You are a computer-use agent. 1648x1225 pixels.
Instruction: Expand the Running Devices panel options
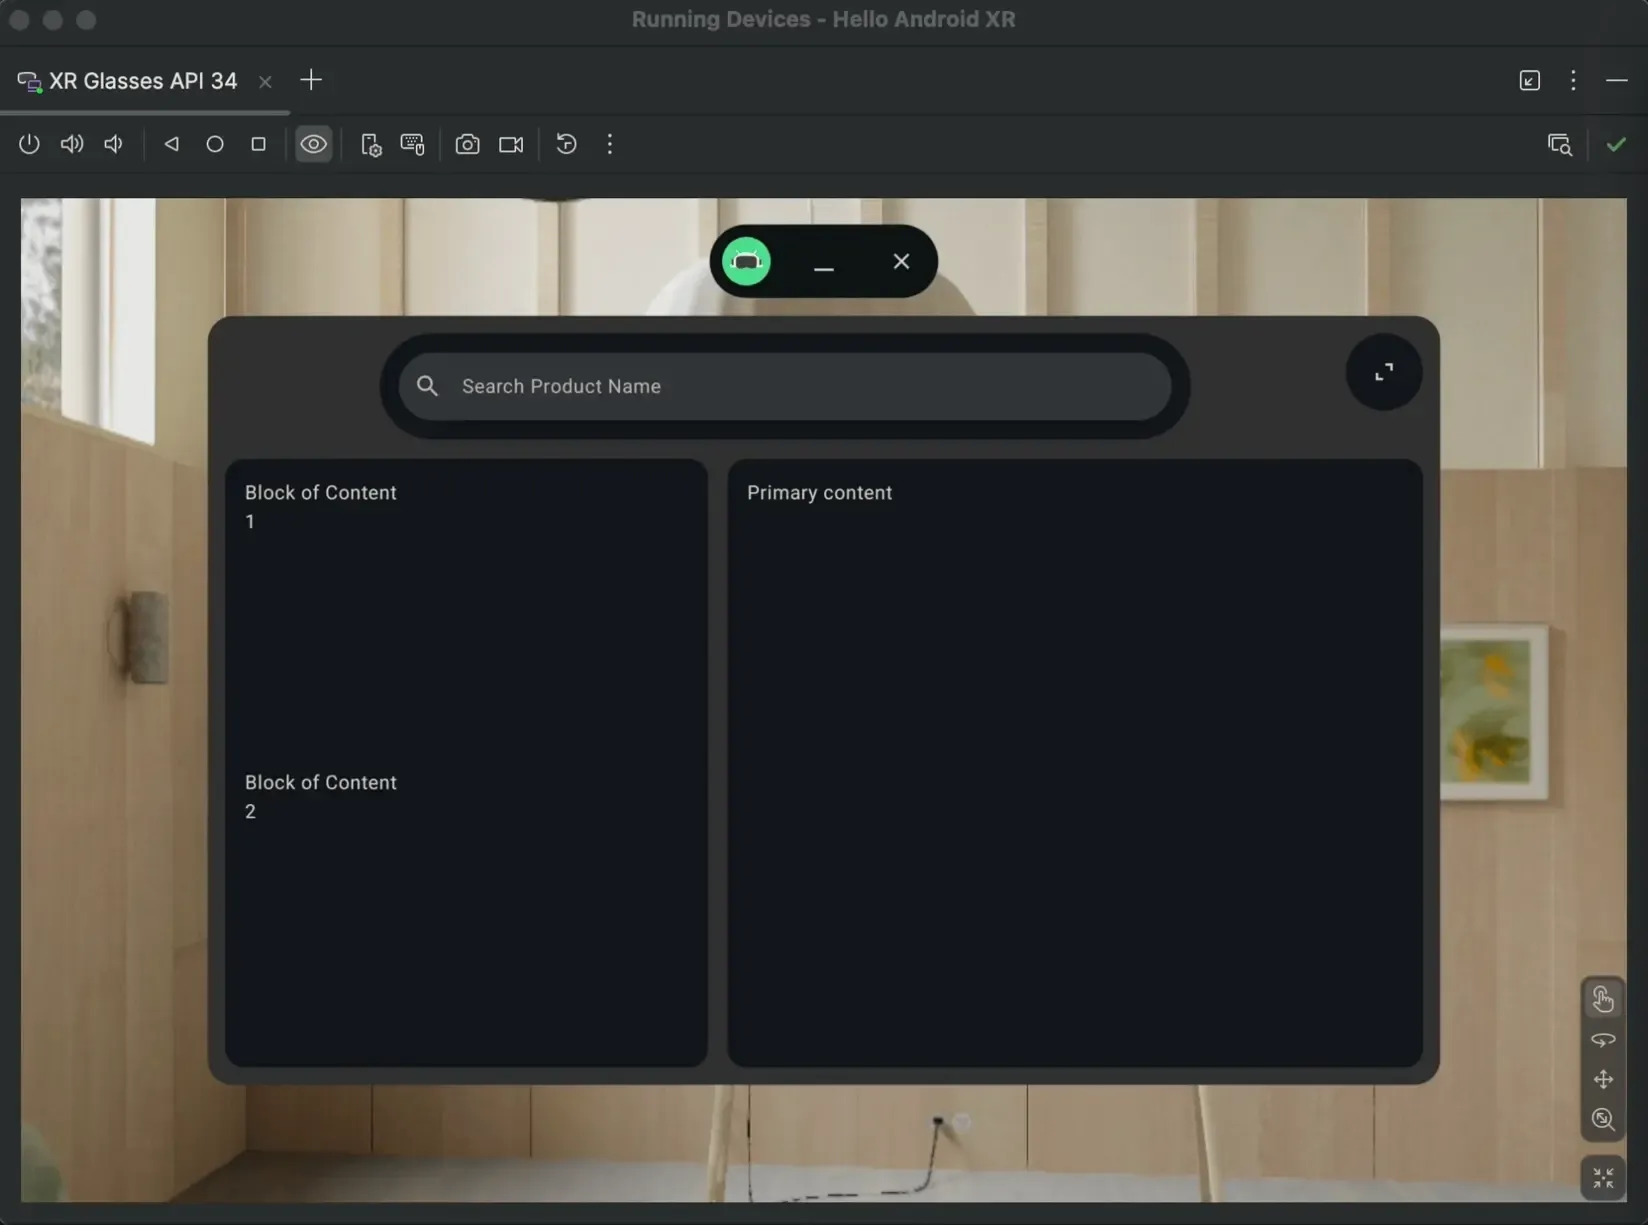tap(1573, 81)
